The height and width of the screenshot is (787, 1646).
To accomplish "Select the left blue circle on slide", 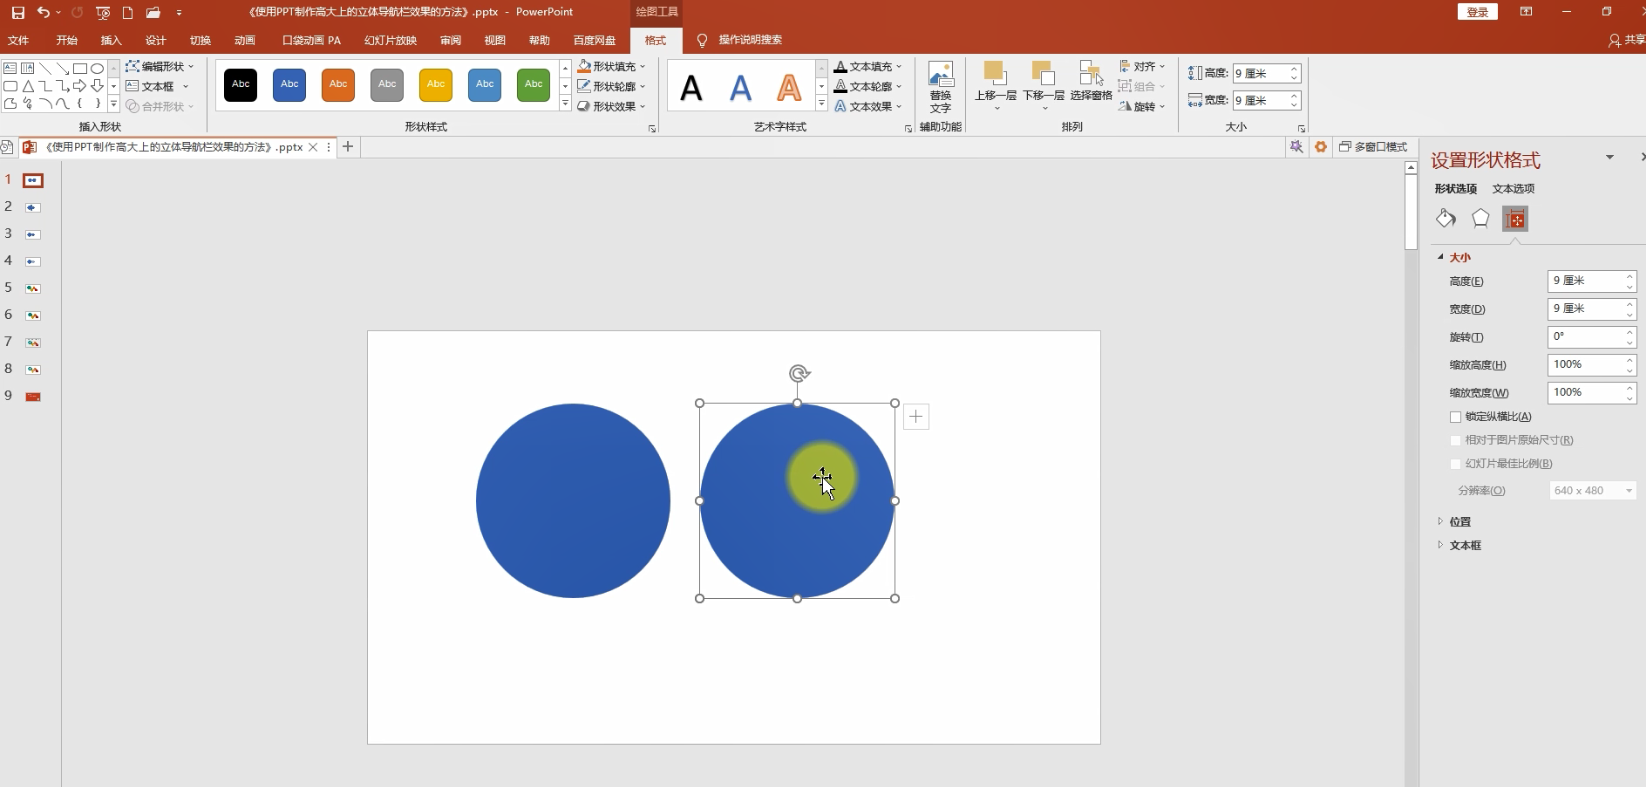I will [x=573, y=501].
